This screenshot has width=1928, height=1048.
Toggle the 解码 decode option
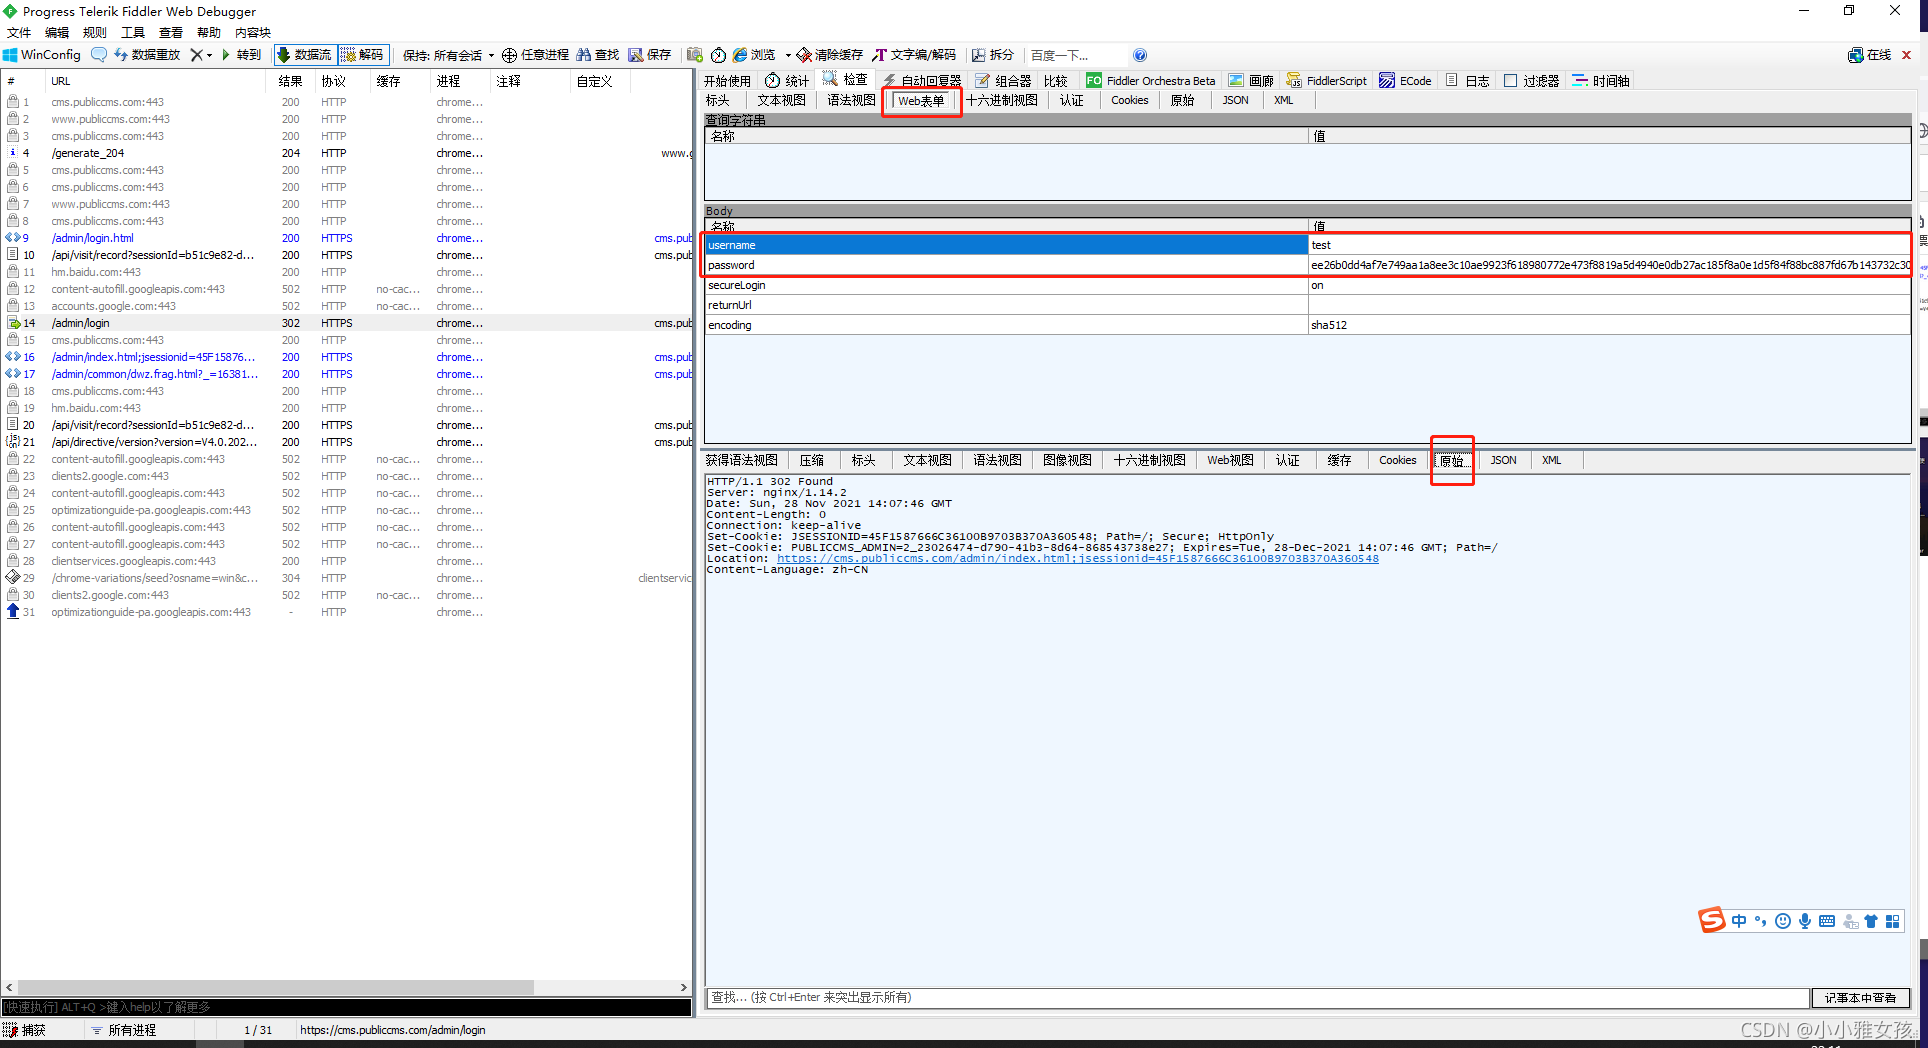coord(363,55)
